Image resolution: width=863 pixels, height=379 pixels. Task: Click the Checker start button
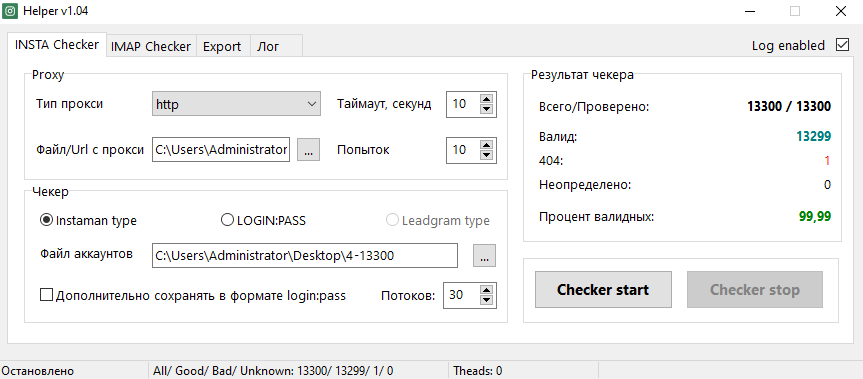[603, 289]
